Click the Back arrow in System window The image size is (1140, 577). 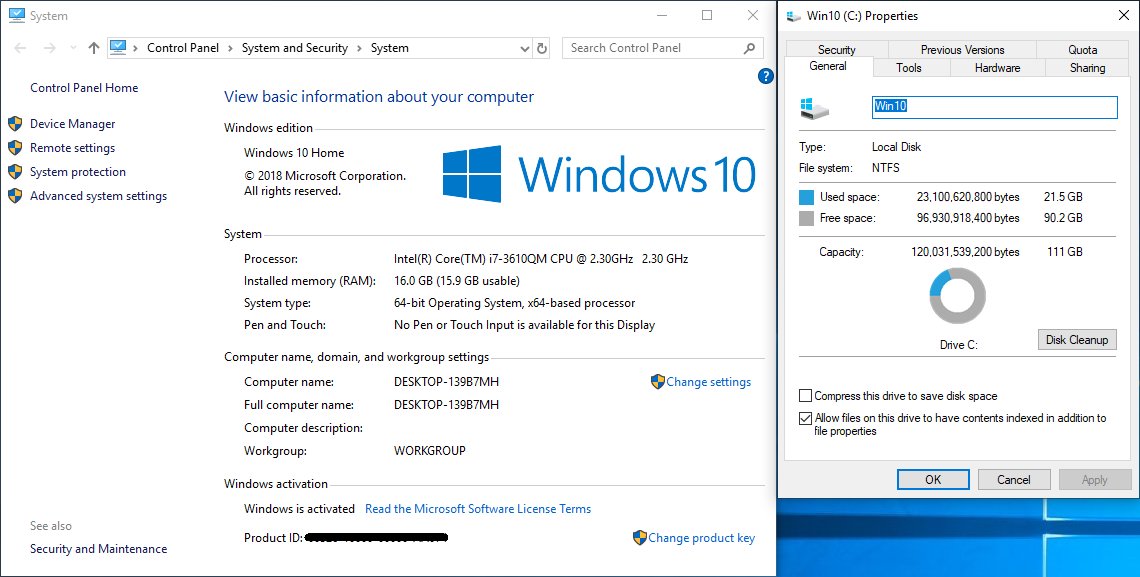[x=20, y=48]
